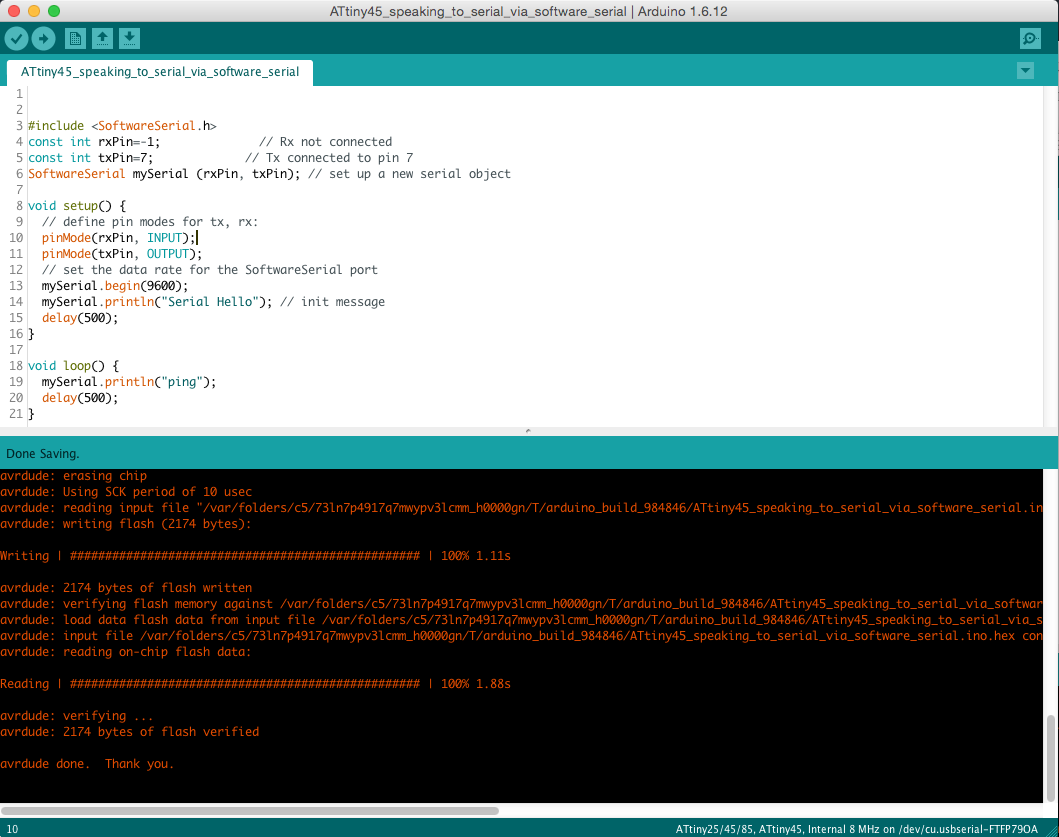Image resolution: width=1059 pixels, height=837 pixels.
Task: Click the "void setup() {" line
Action: tap(77, 206)
